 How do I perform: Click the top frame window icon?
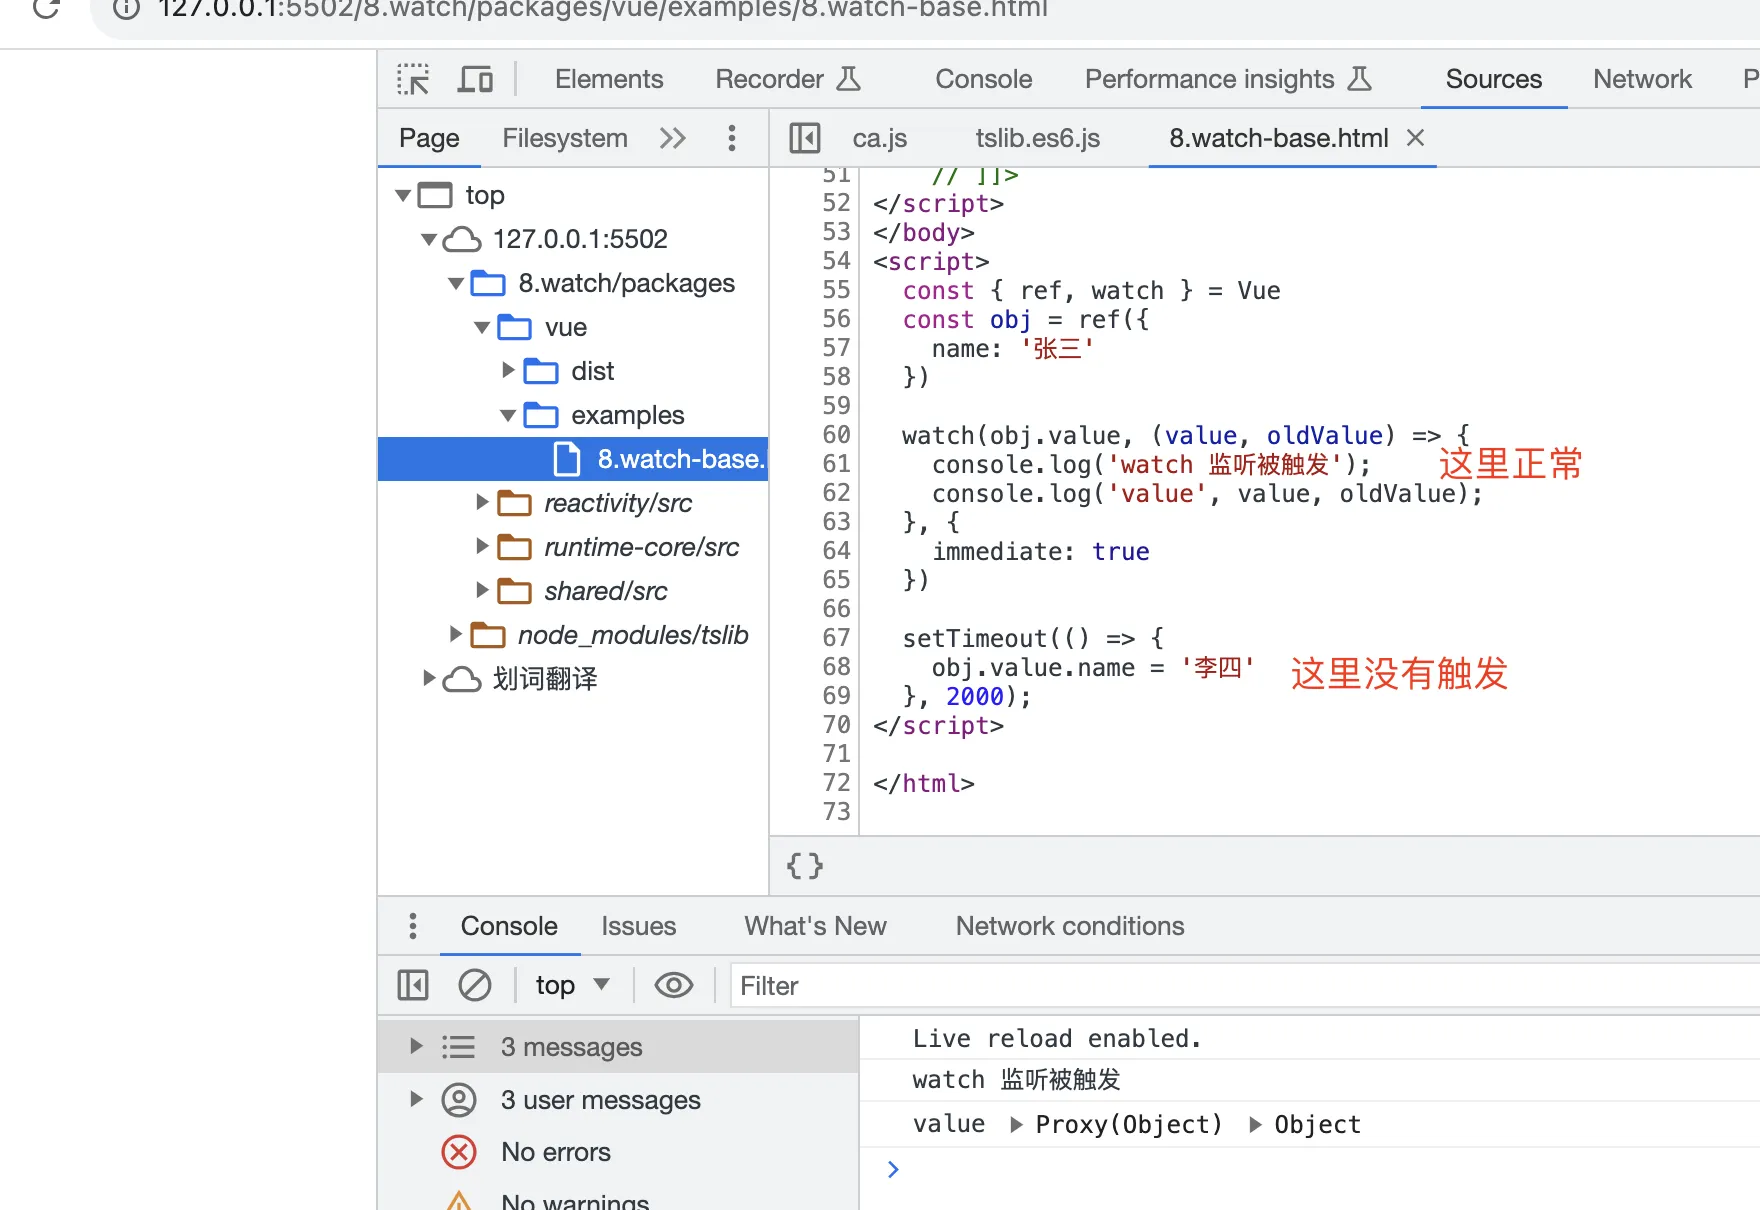pyautogui.click(x=435, y=195)
